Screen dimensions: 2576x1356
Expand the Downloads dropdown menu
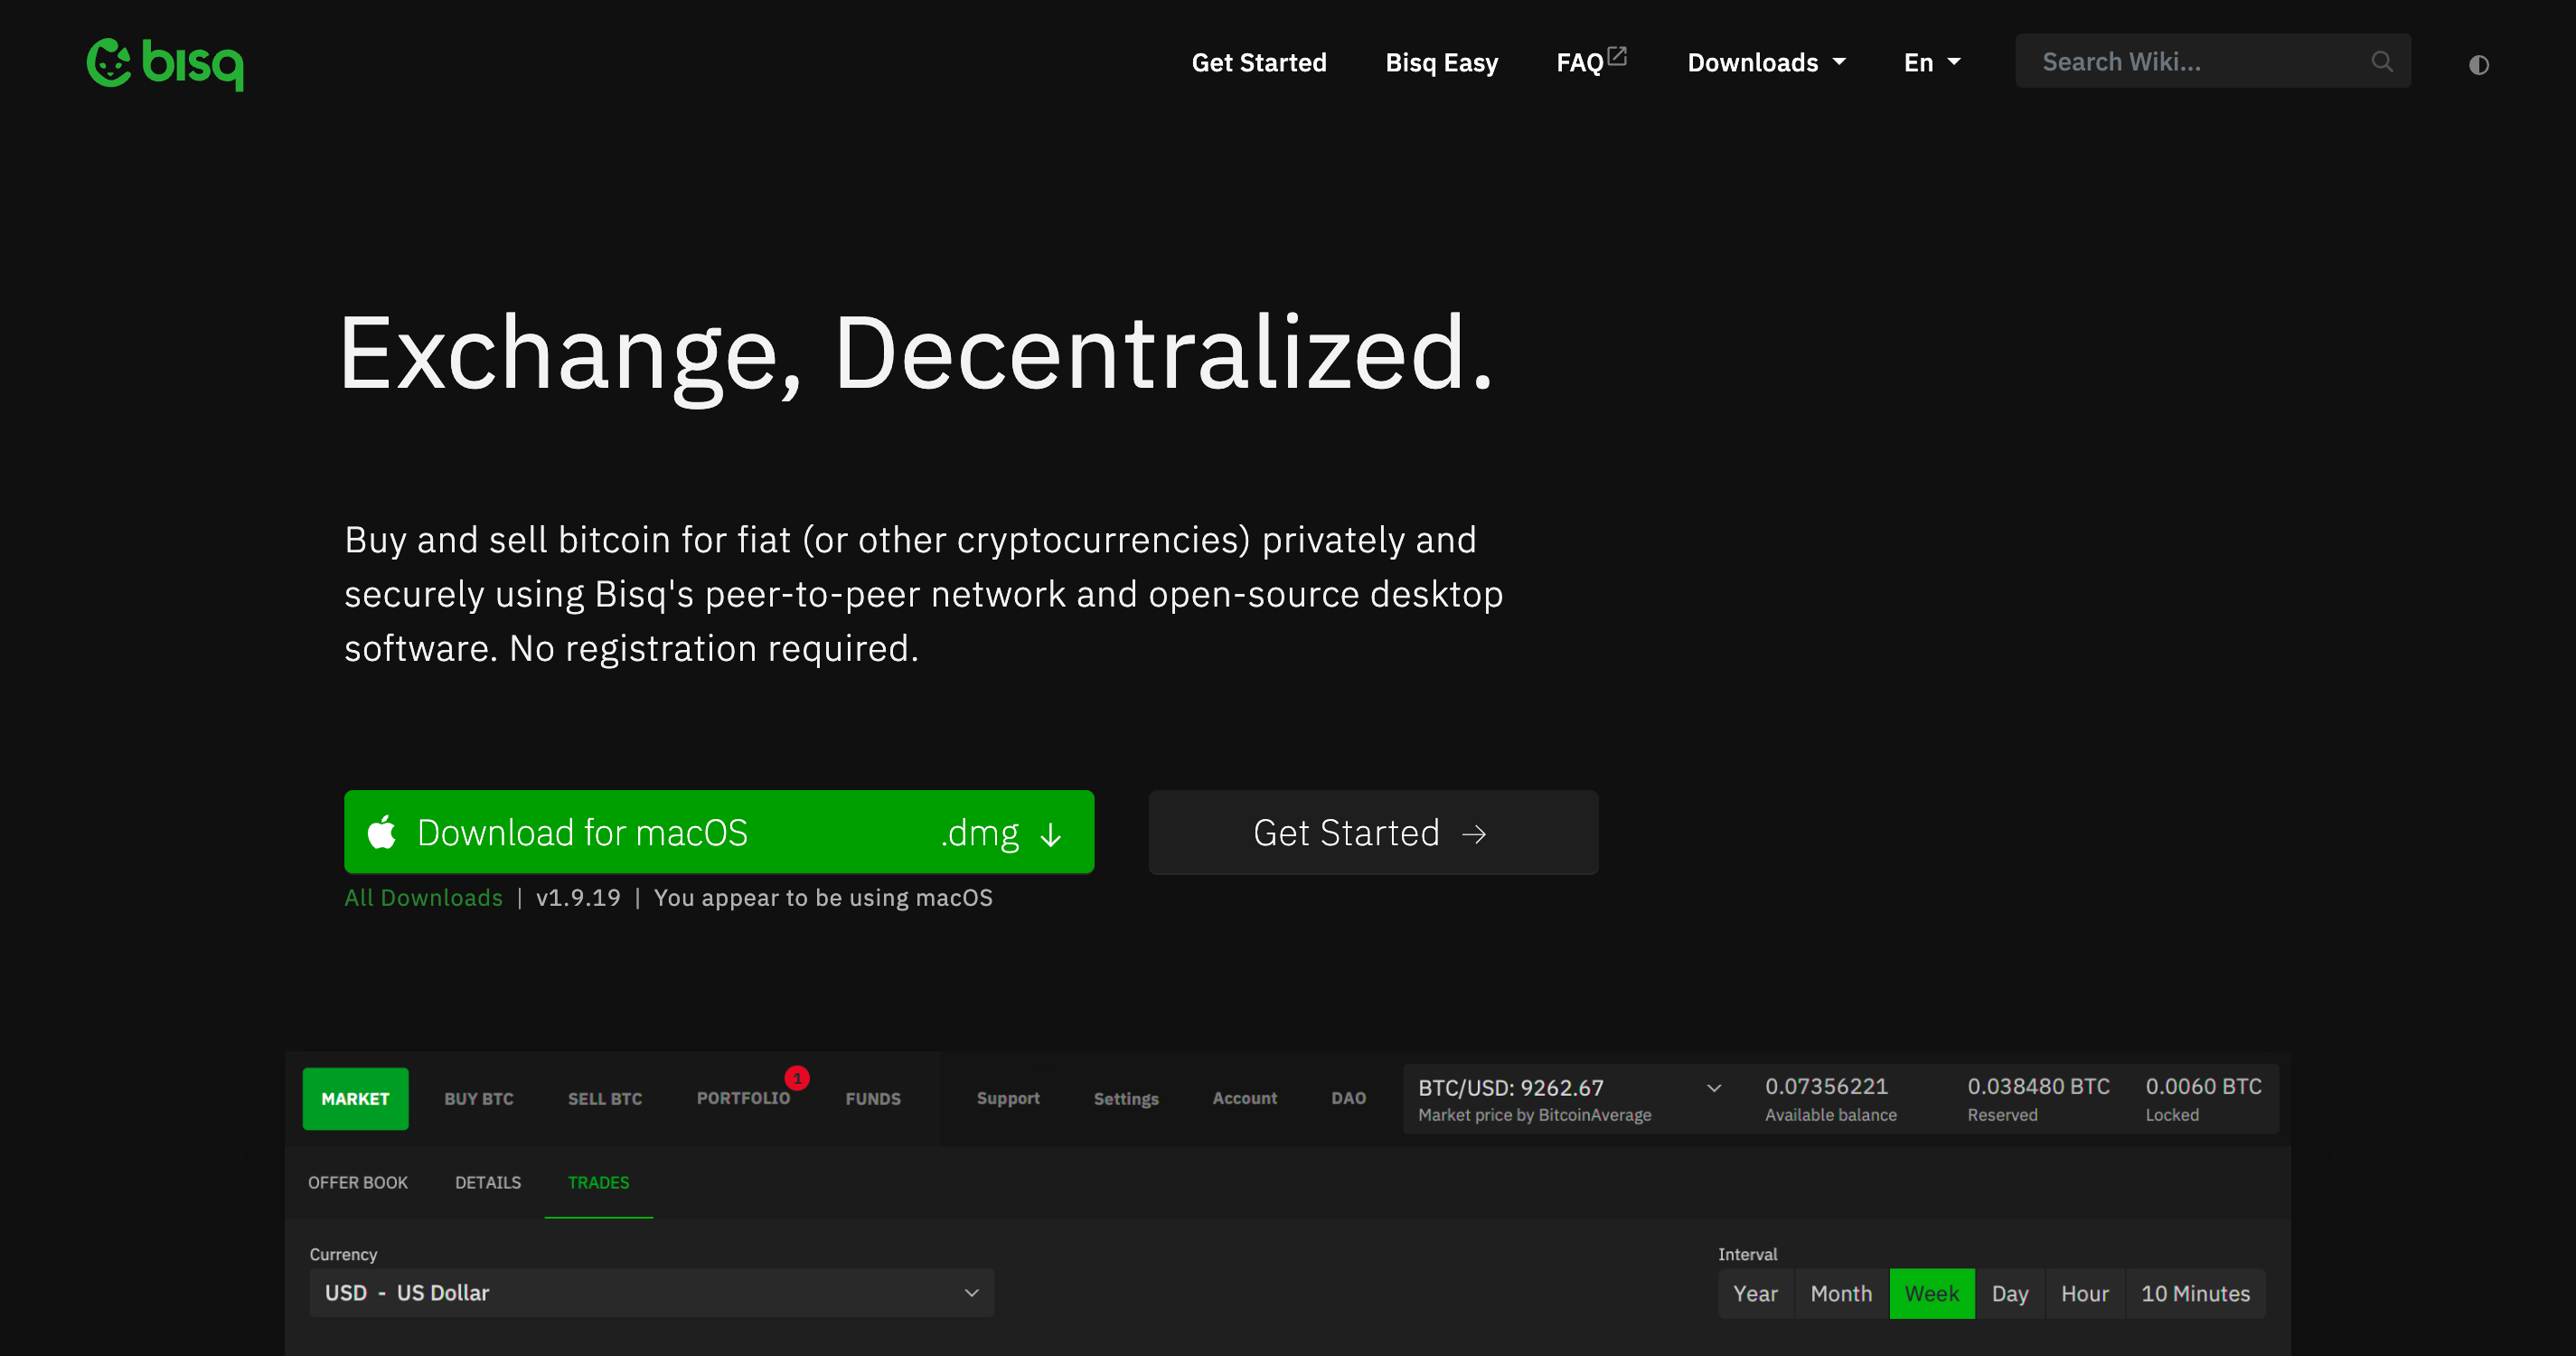[1766, 63]
